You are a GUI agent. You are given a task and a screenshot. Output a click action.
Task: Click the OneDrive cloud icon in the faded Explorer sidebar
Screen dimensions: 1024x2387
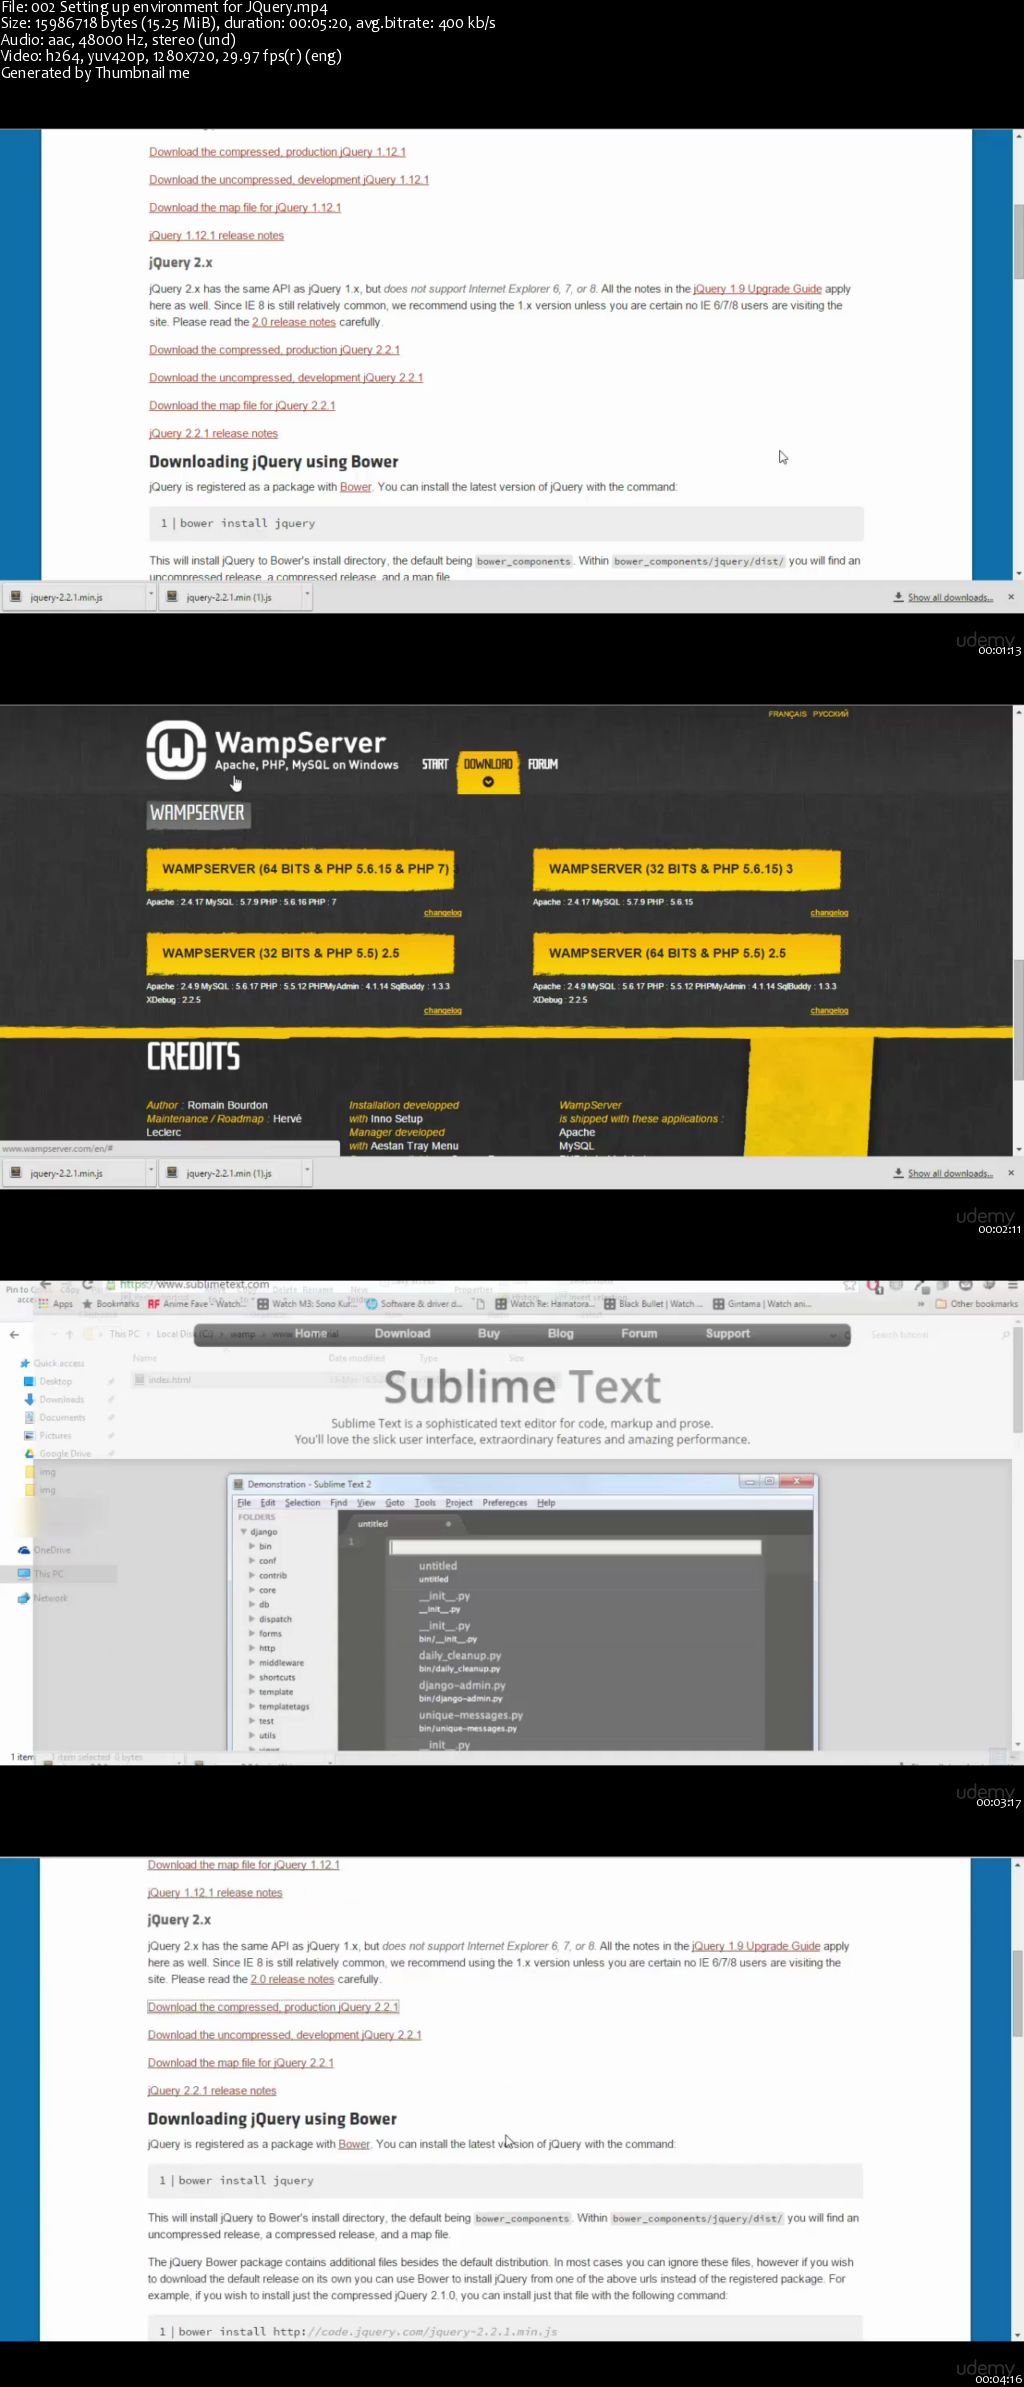click(24, 1550)
